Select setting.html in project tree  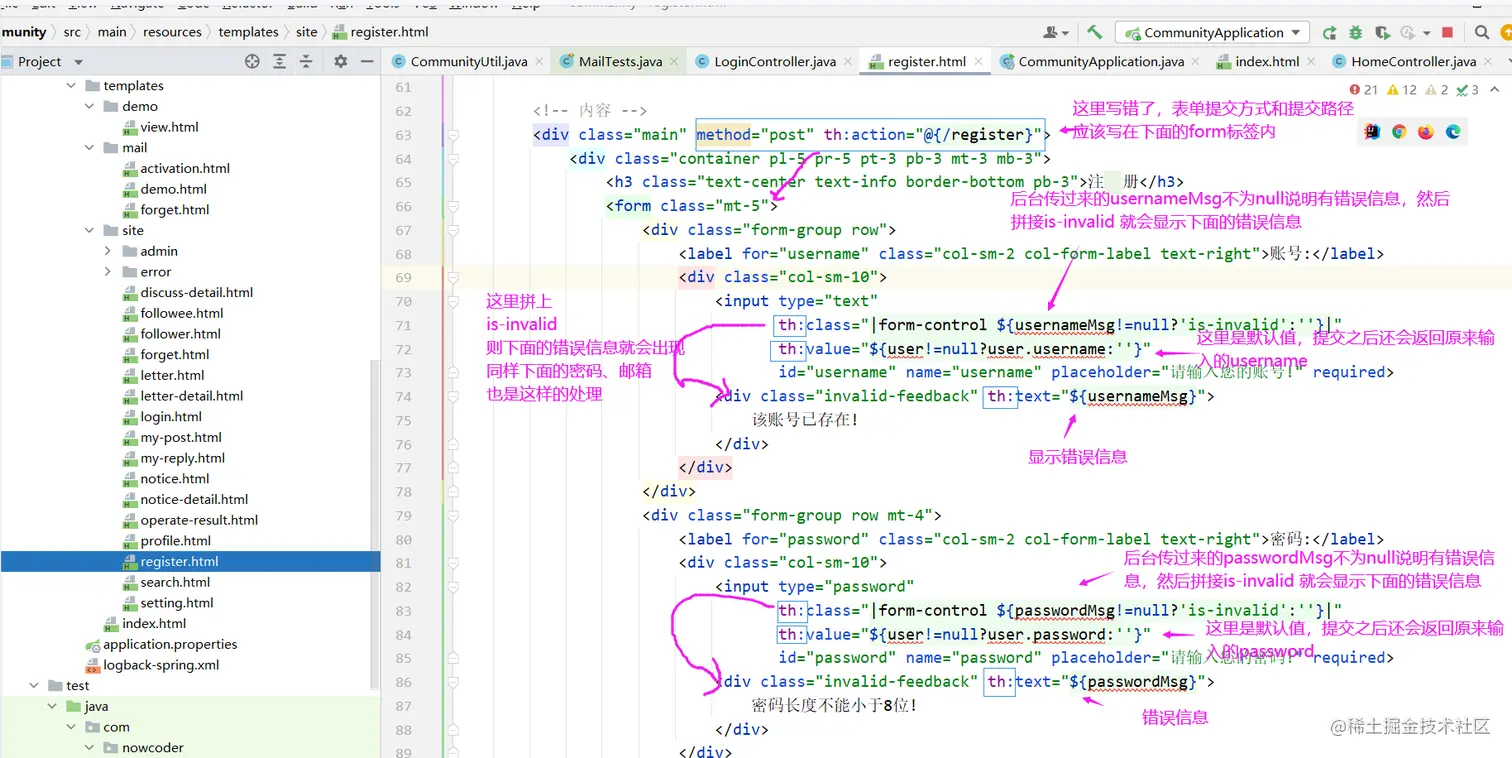(x=177, y=603)
